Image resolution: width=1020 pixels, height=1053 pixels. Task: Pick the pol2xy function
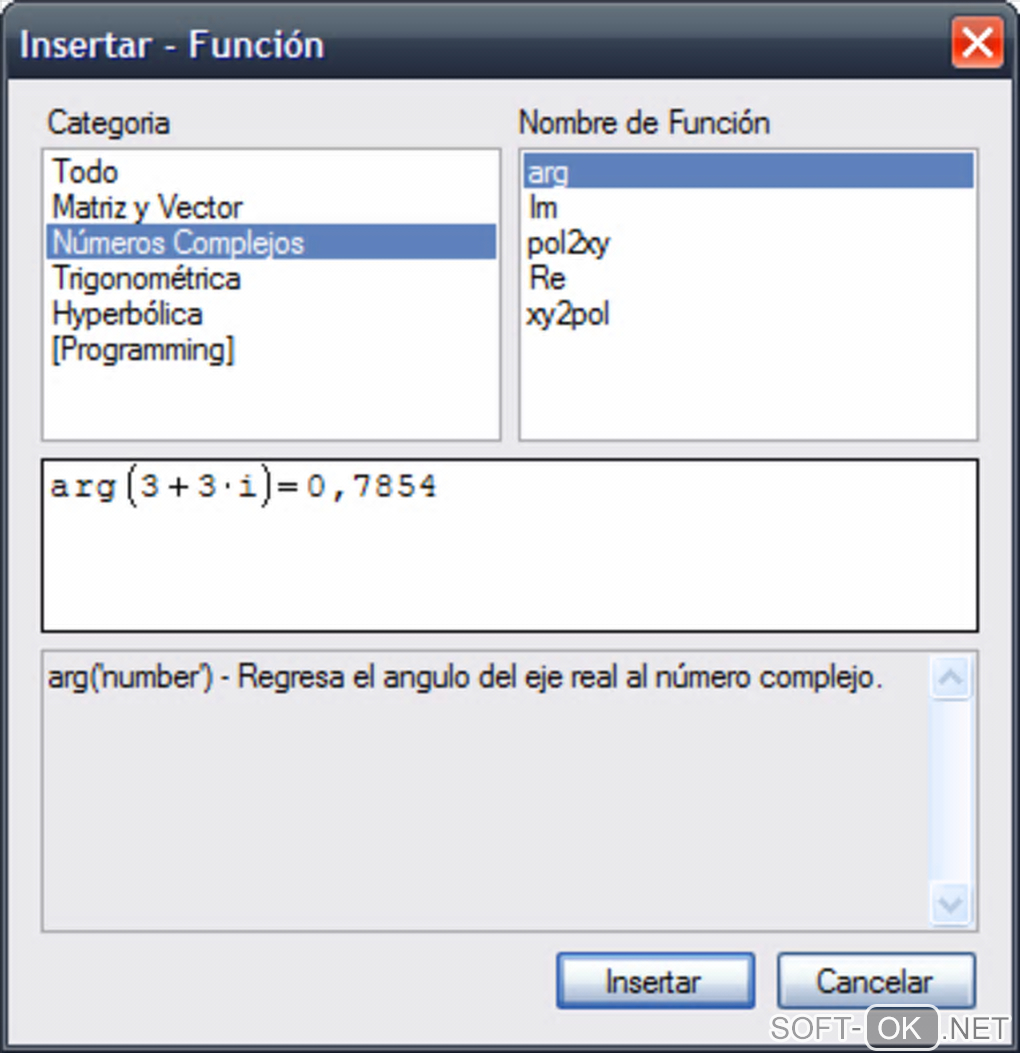(x=567, y=243)
